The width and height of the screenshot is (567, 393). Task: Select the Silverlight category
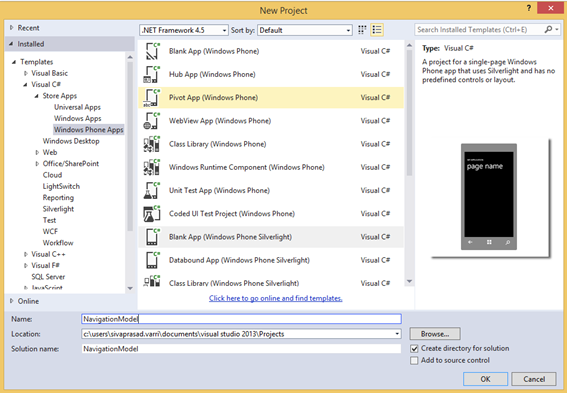tap(58, 209)
